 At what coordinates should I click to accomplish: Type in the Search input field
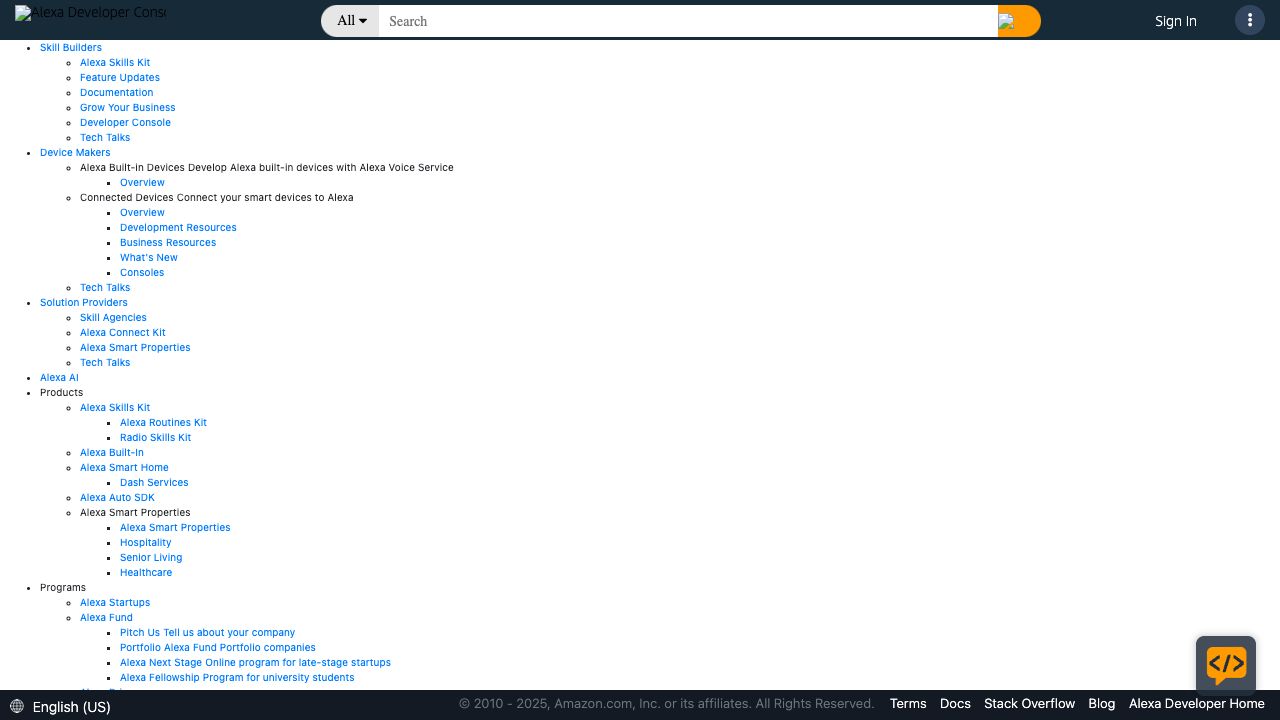[x=688, y=21]
